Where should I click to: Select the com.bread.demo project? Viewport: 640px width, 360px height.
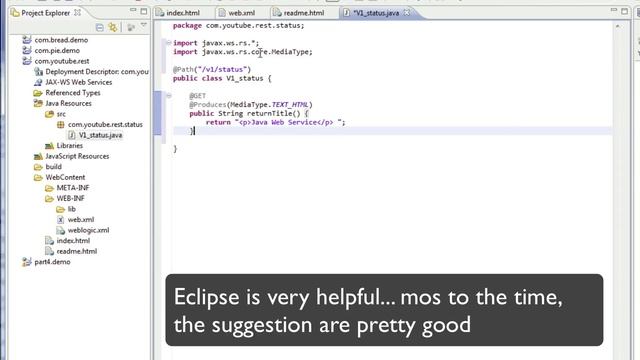[61, 40]
